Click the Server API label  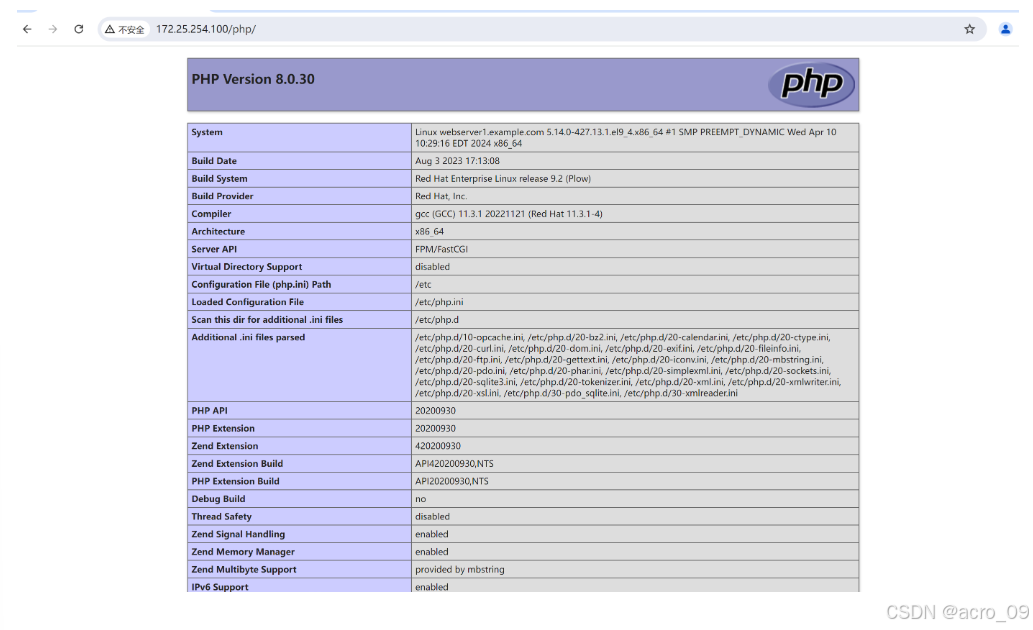pos(214,249)
